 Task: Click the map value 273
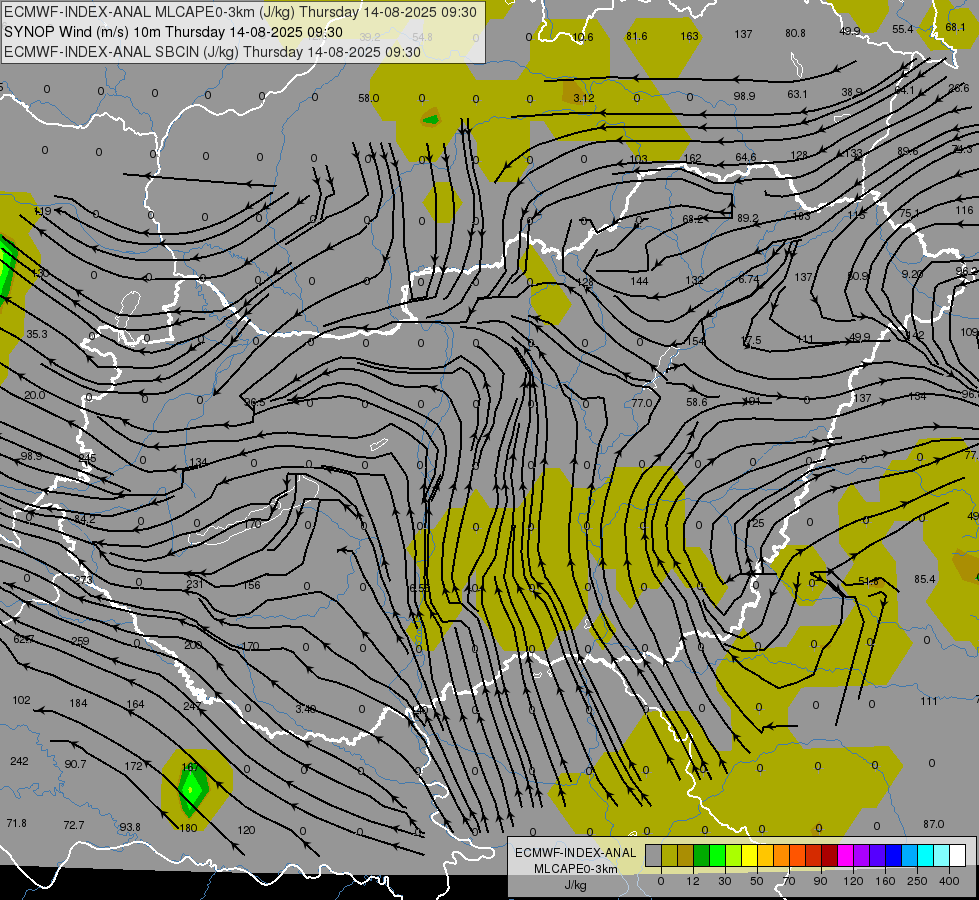[83, 580]
